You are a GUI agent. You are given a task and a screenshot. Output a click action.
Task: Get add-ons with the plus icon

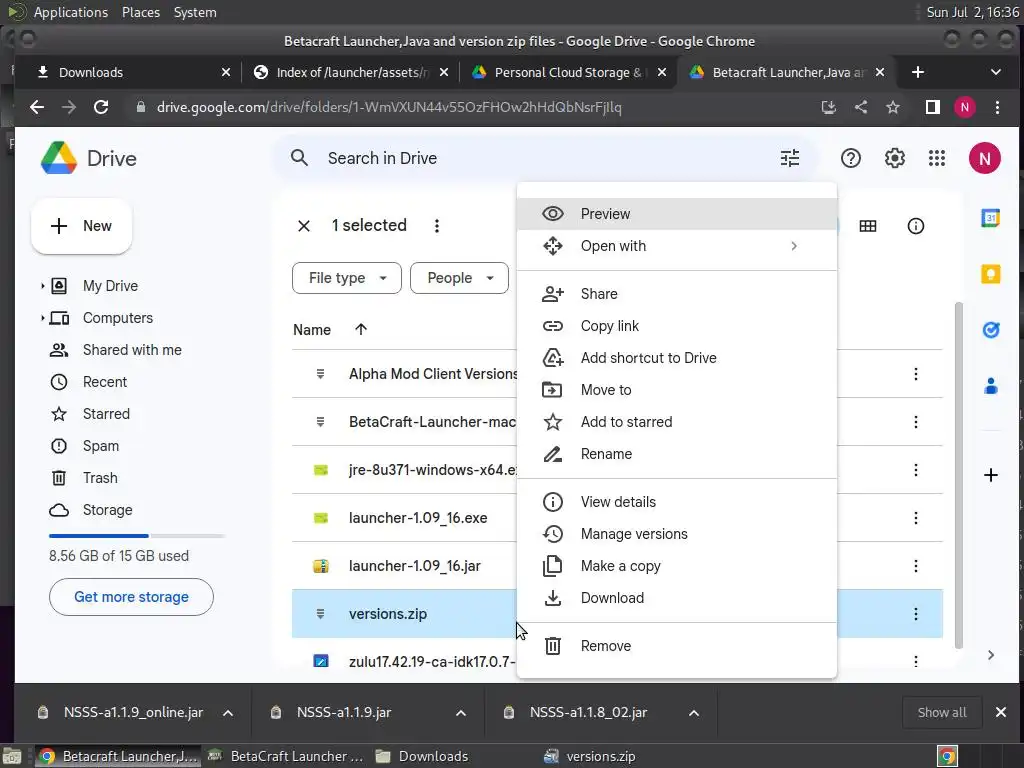tap(990, 475)
